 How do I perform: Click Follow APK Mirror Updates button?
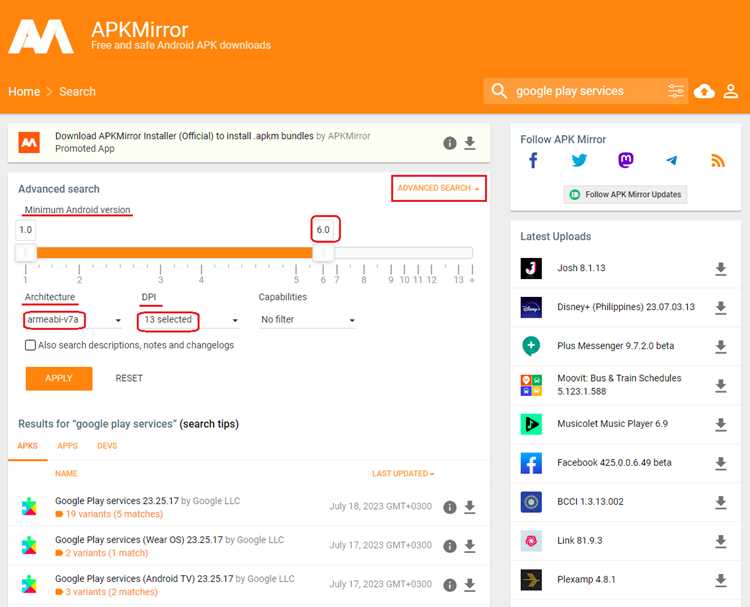coord(625,194)
